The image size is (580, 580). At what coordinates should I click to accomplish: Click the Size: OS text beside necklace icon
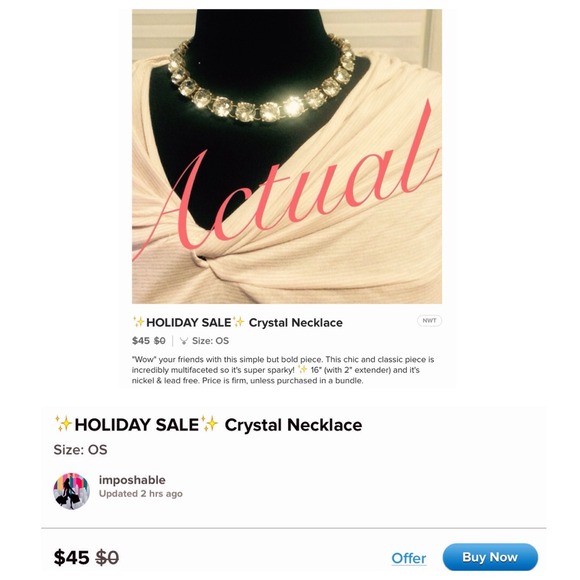pos(210,341)
